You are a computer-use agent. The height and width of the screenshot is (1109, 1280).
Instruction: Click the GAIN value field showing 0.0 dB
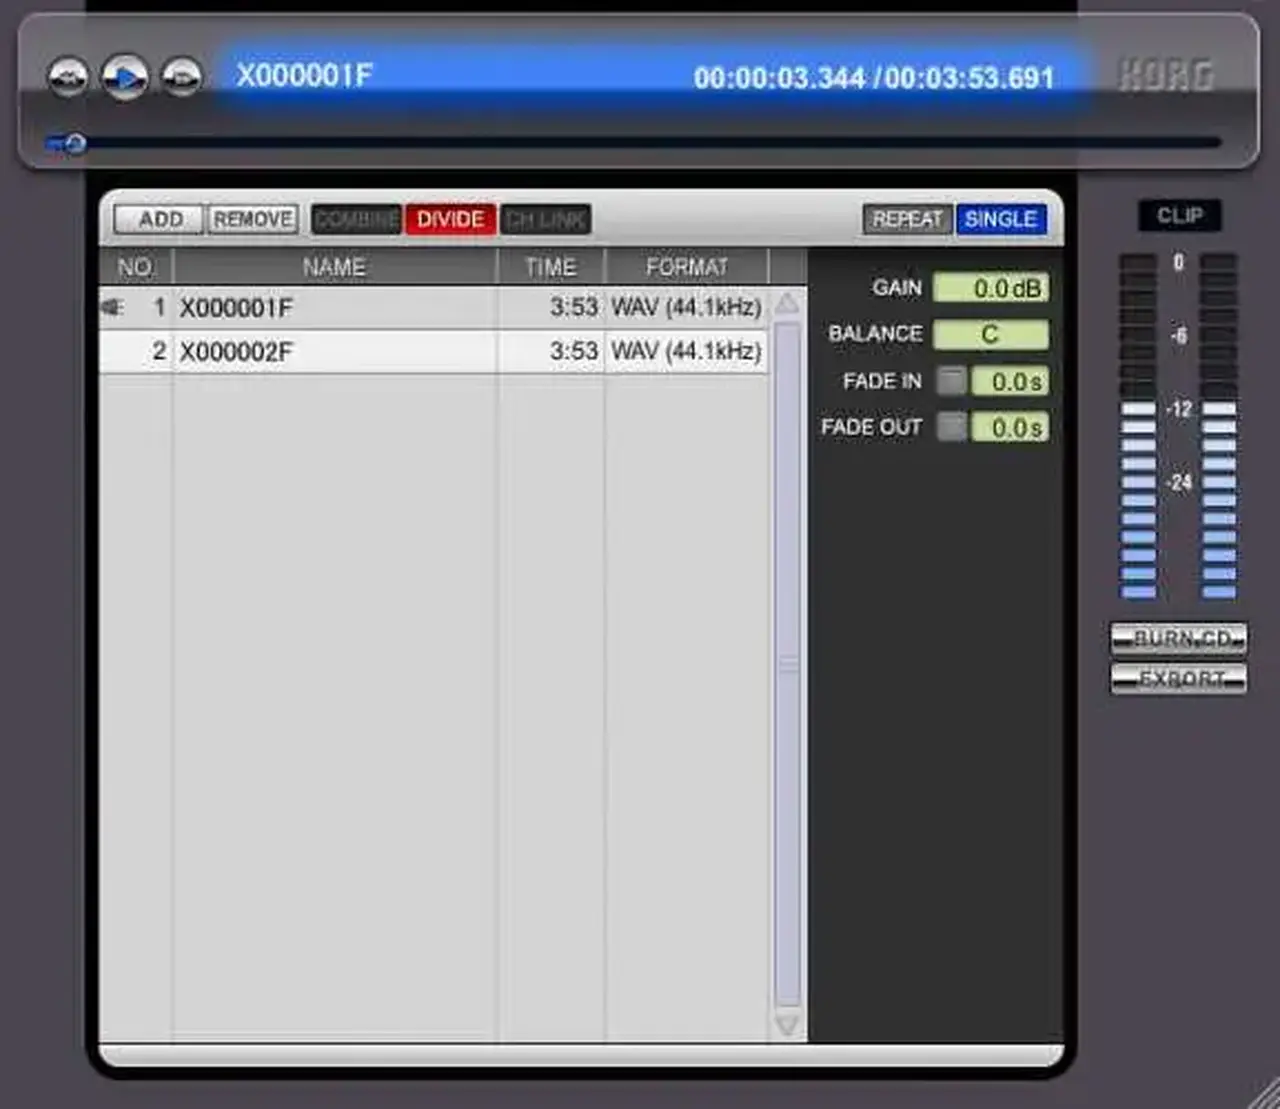pyautogui.click(x=991, y=288)
